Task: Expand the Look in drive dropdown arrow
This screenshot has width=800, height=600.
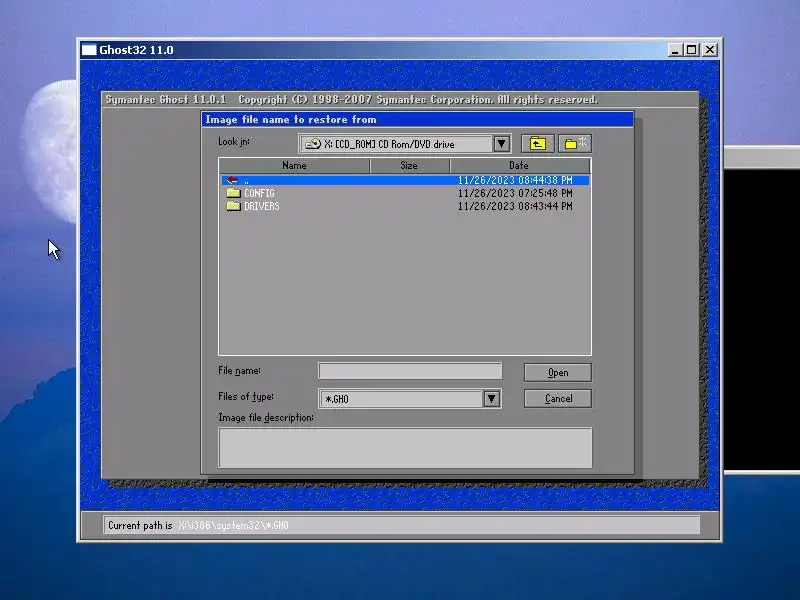Action: [502, 144]
